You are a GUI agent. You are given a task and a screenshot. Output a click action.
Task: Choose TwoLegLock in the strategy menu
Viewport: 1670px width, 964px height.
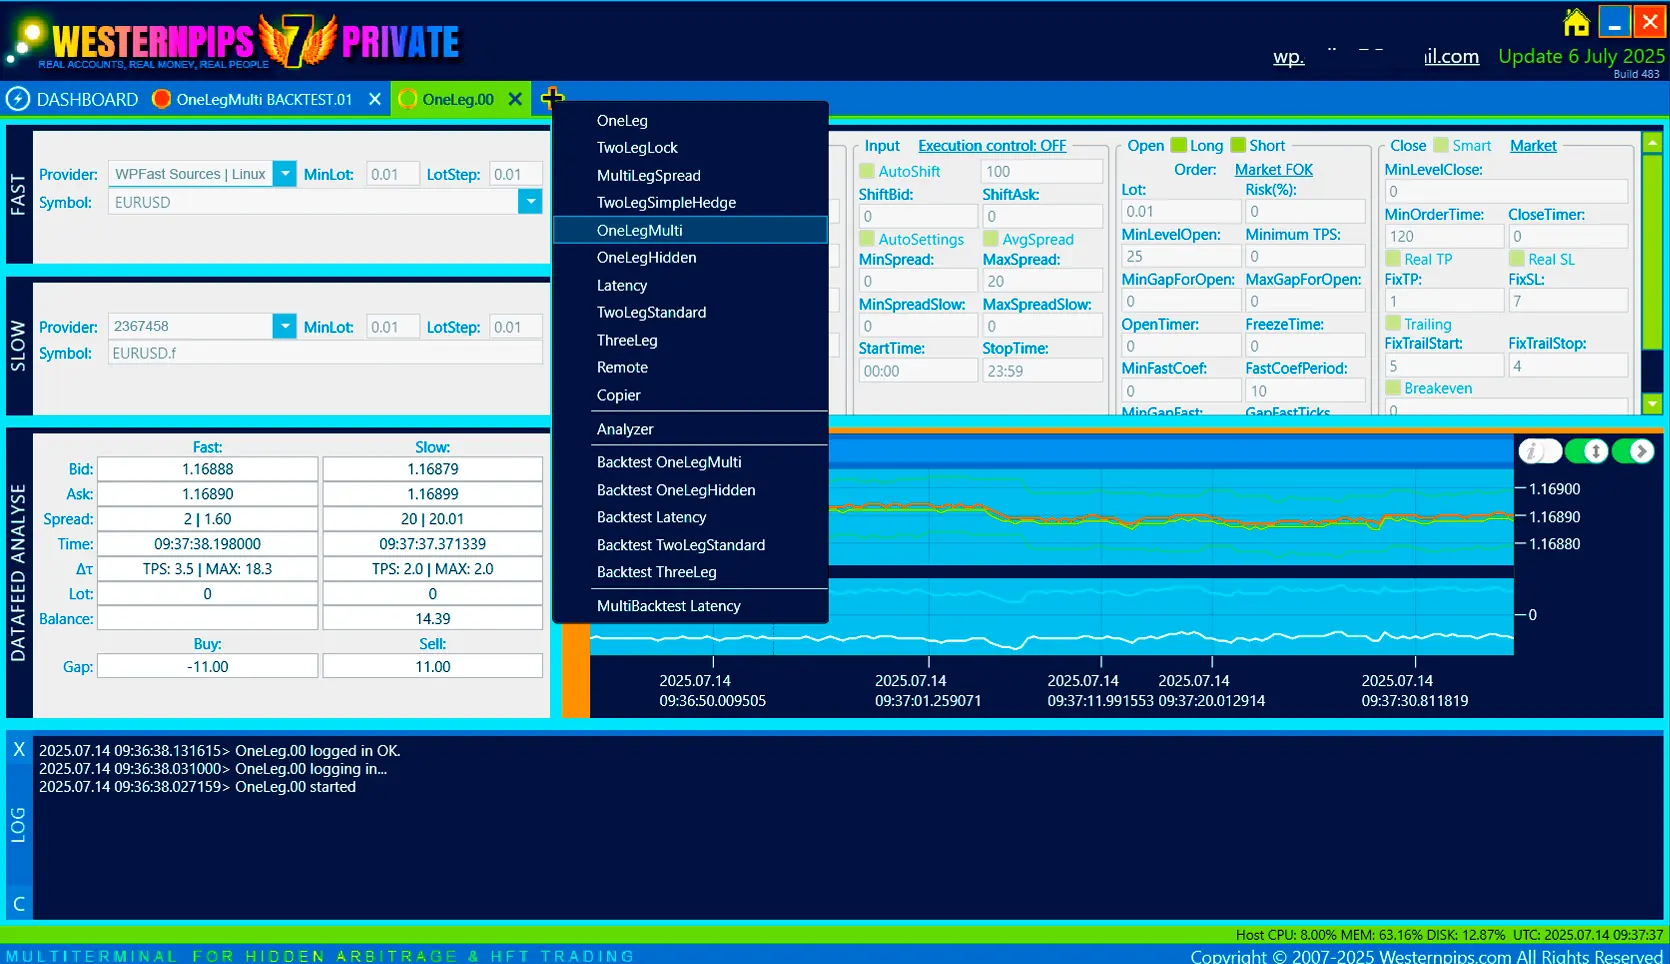point(690,147)
